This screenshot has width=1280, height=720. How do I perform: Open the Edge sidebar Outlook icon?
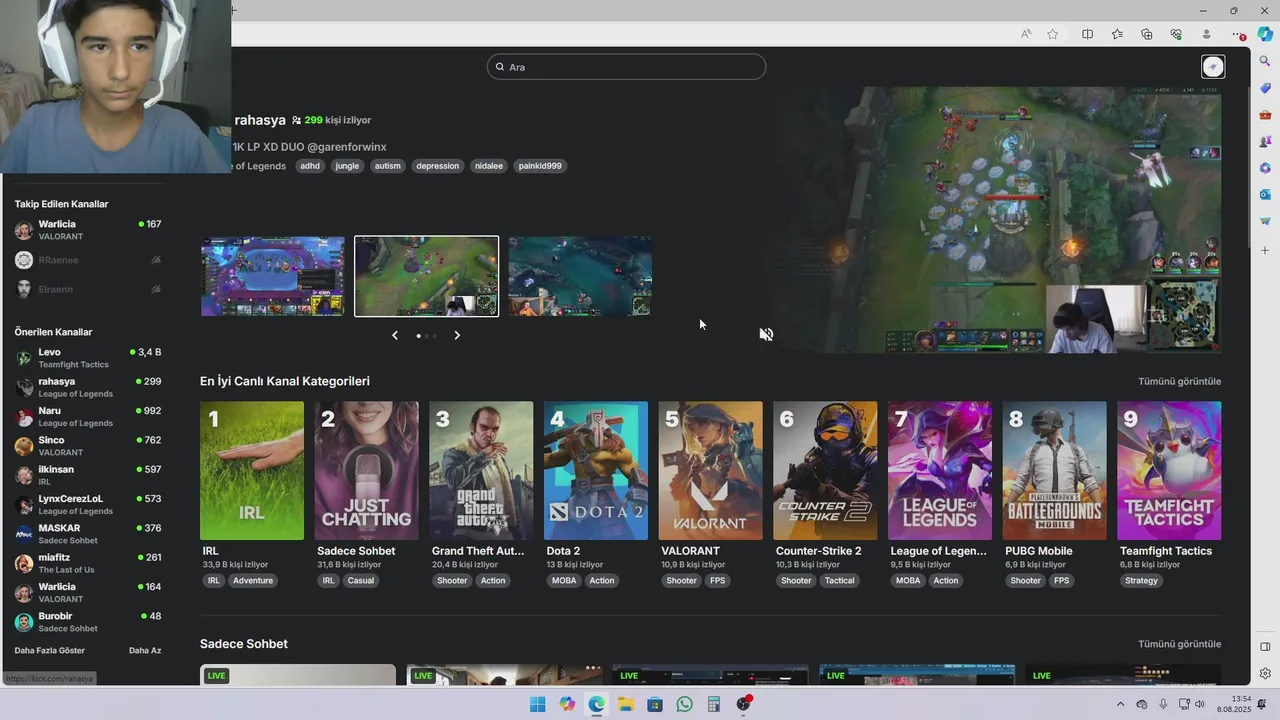[x=1265, y=194]
